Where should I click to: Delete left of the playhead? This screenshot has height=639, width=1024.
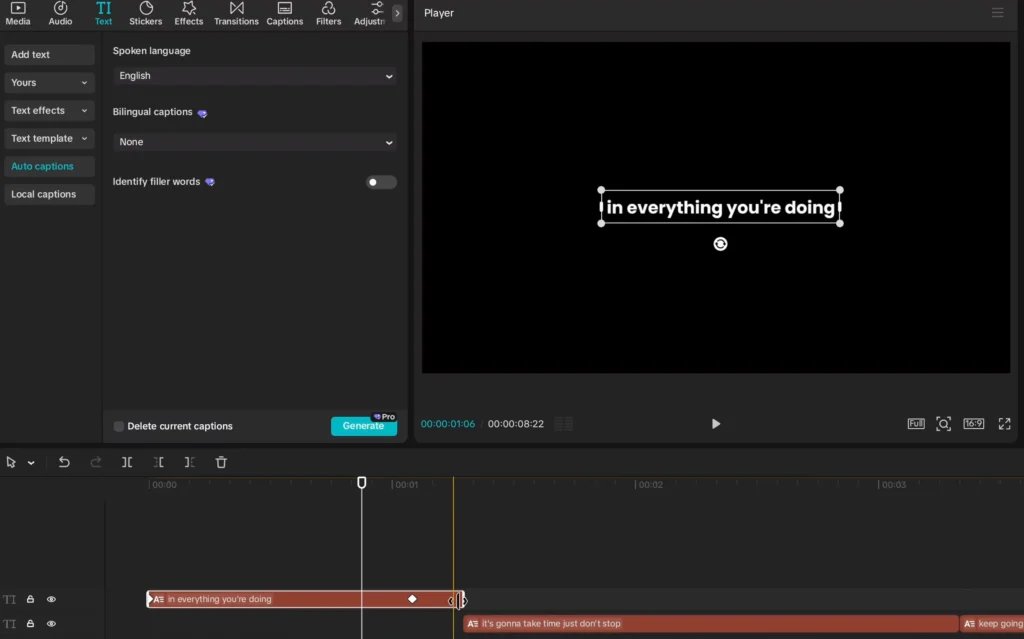point(158,462)
